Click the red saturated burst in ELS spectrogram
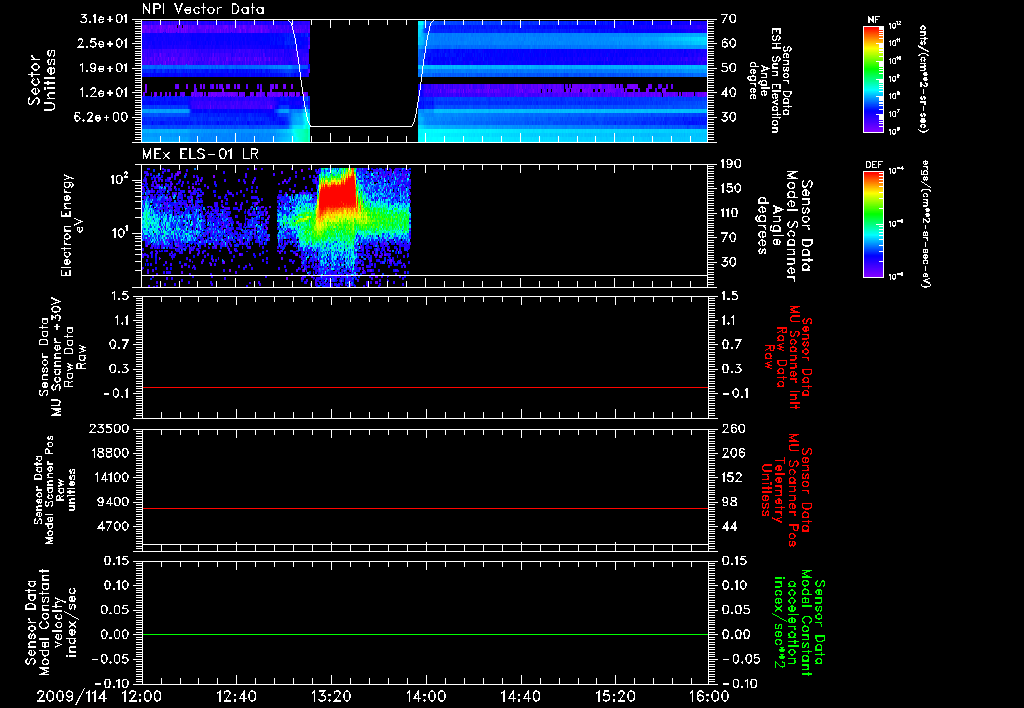This screenshot has height=708, width=1024. (x=338, y=193)
